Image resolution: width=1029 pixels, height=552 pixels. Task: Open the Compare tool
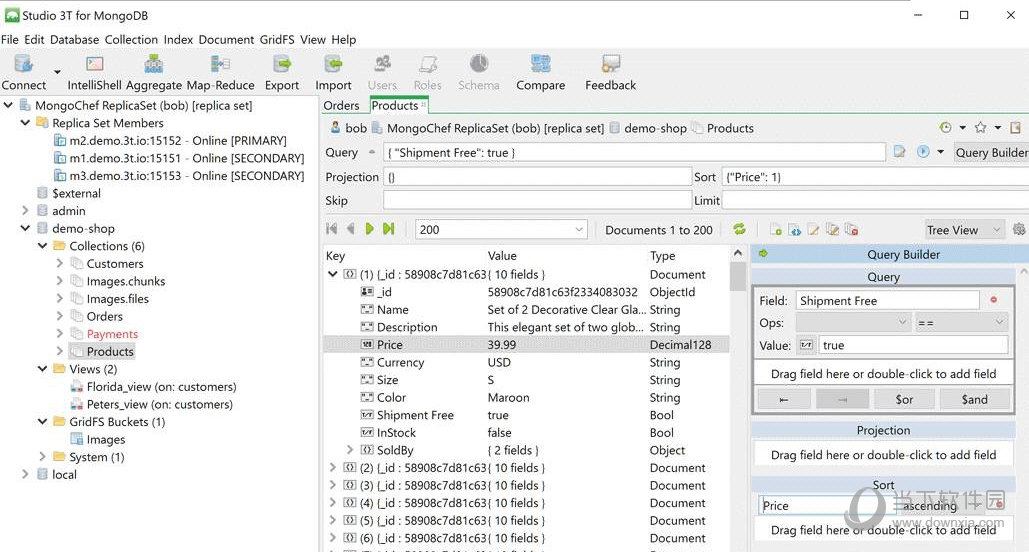coord(541,64)
